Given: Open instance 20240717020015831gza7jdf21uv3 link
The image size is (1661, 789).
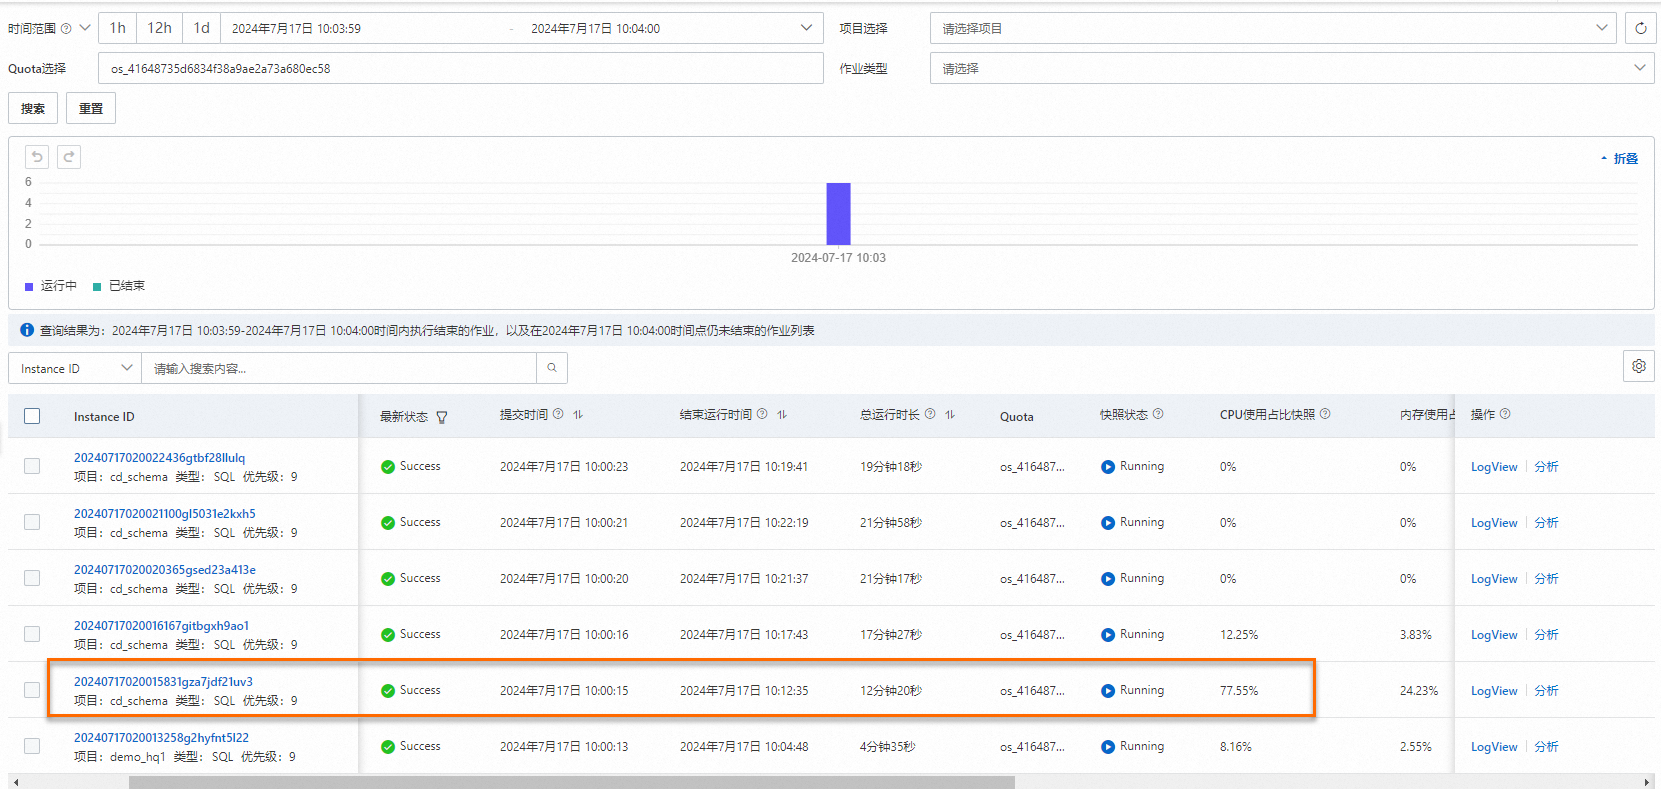Looking at the screenshot, I should pyautogui.click(x=163, y=682).
